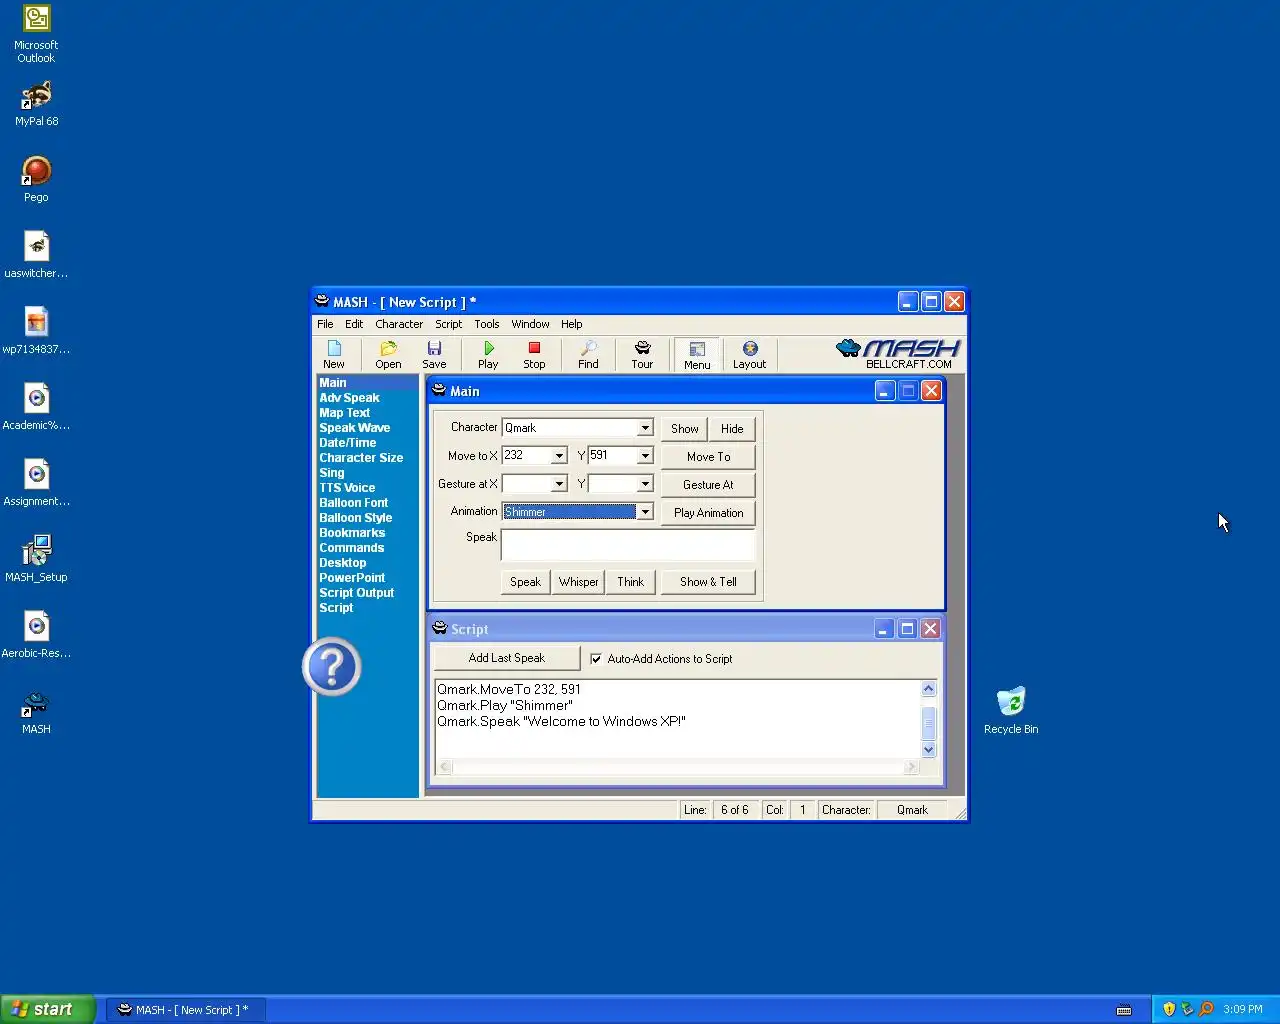Click the Show & Tell button
This screenshot has height=1024, width=1280.
708,582
